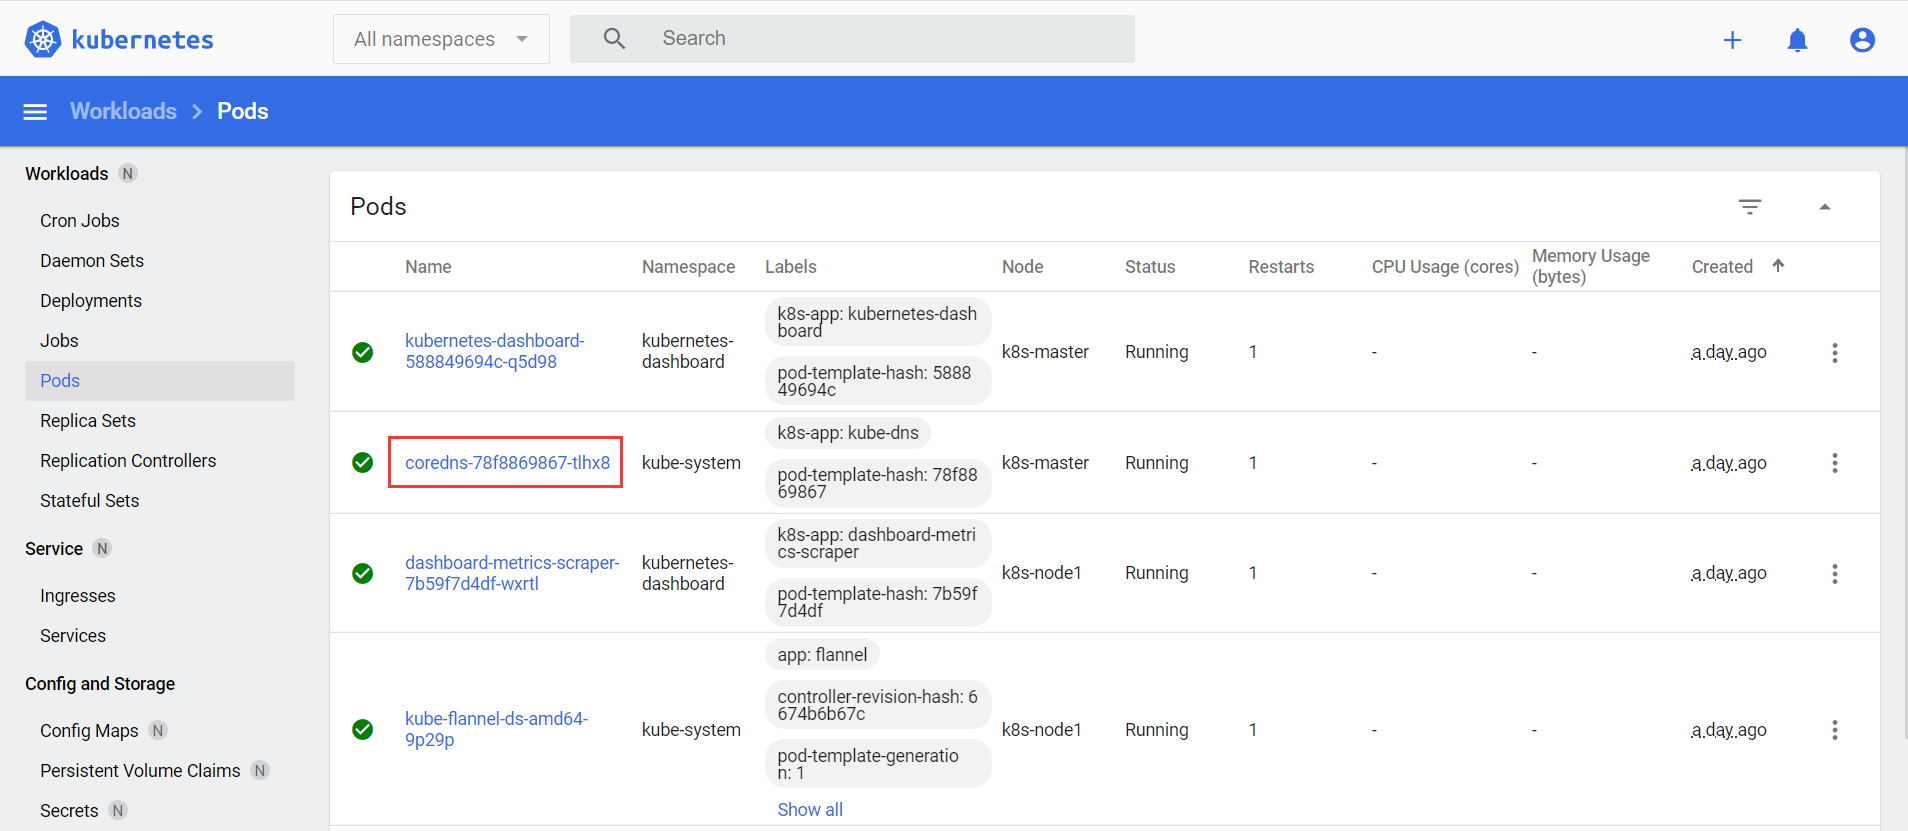
Task: Open actions menu for coredns pod
Action: (x=1835, y=463)
